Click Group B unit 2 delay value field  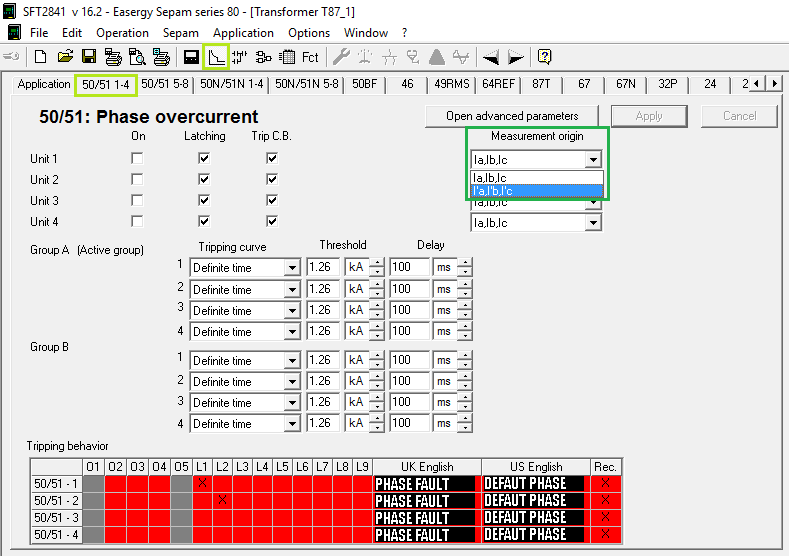410,381
